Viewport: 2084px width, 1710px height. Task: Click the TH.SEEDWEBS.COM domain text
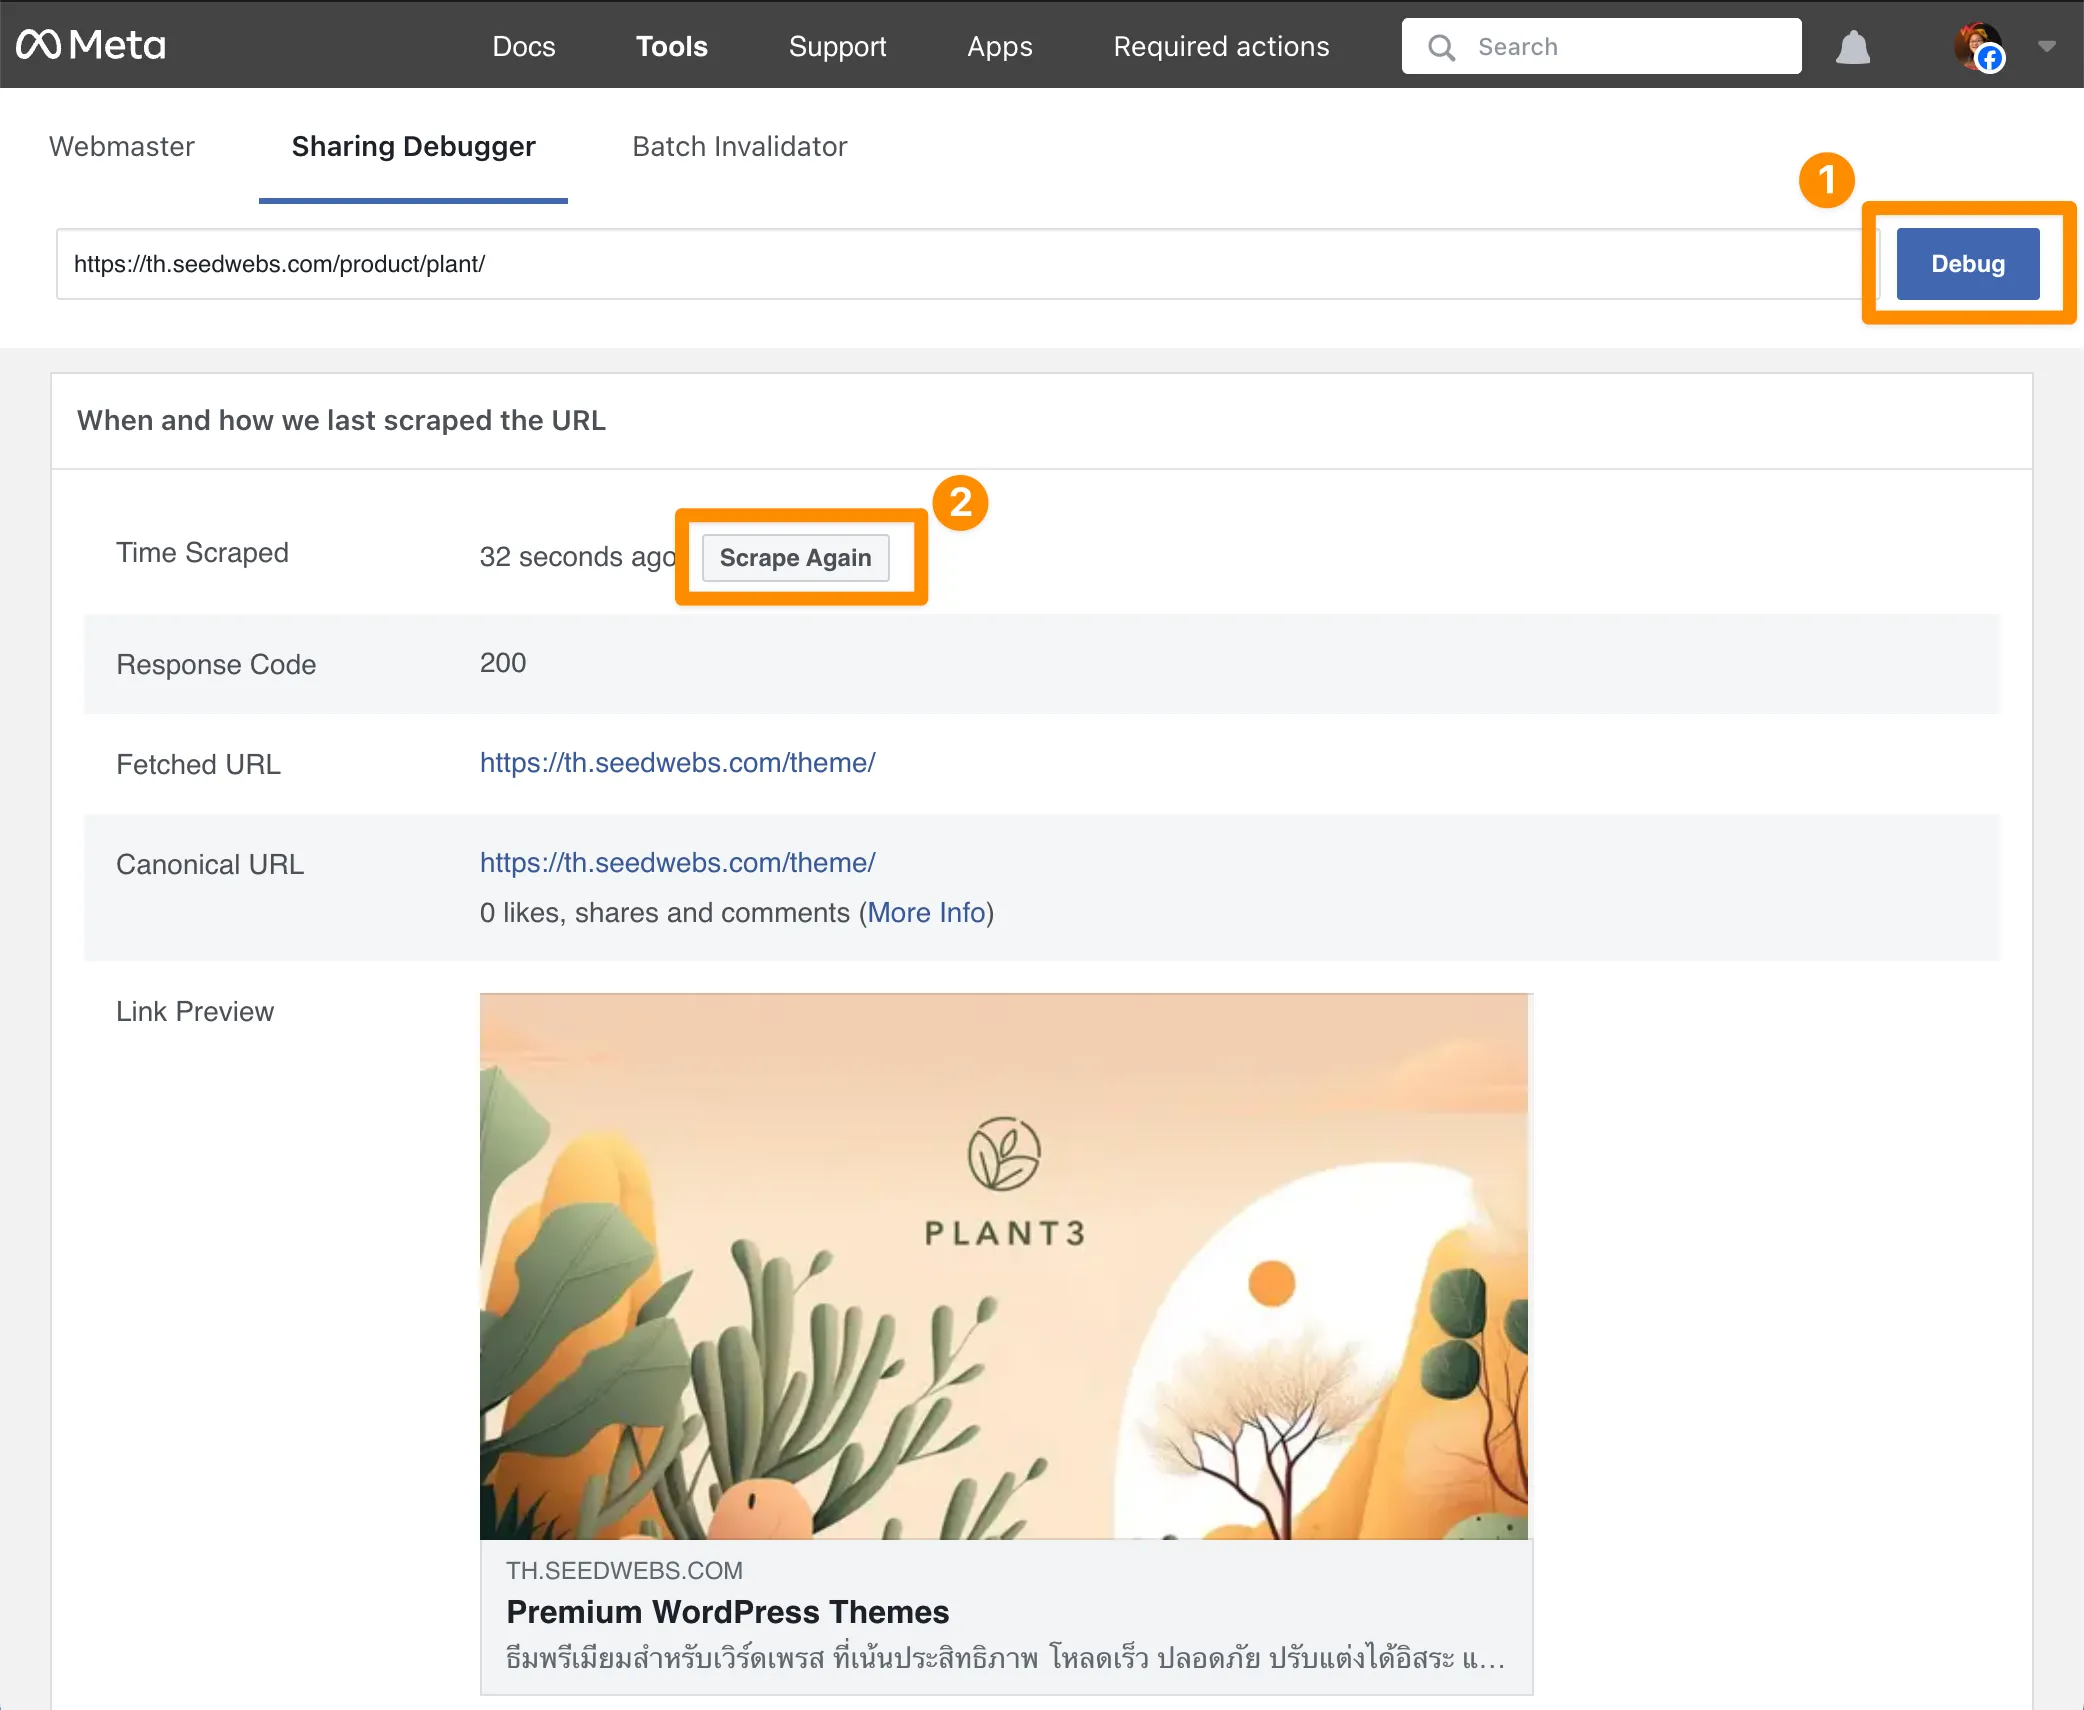624,1570
